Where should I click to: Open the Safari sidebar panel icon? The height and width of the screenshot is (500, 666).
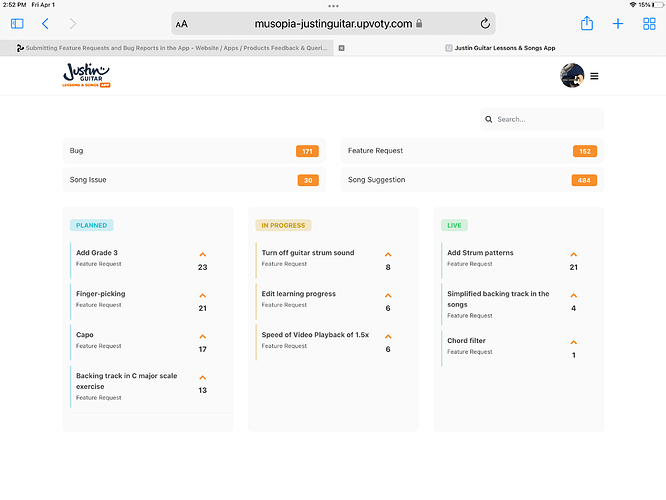tap(17, 23)
